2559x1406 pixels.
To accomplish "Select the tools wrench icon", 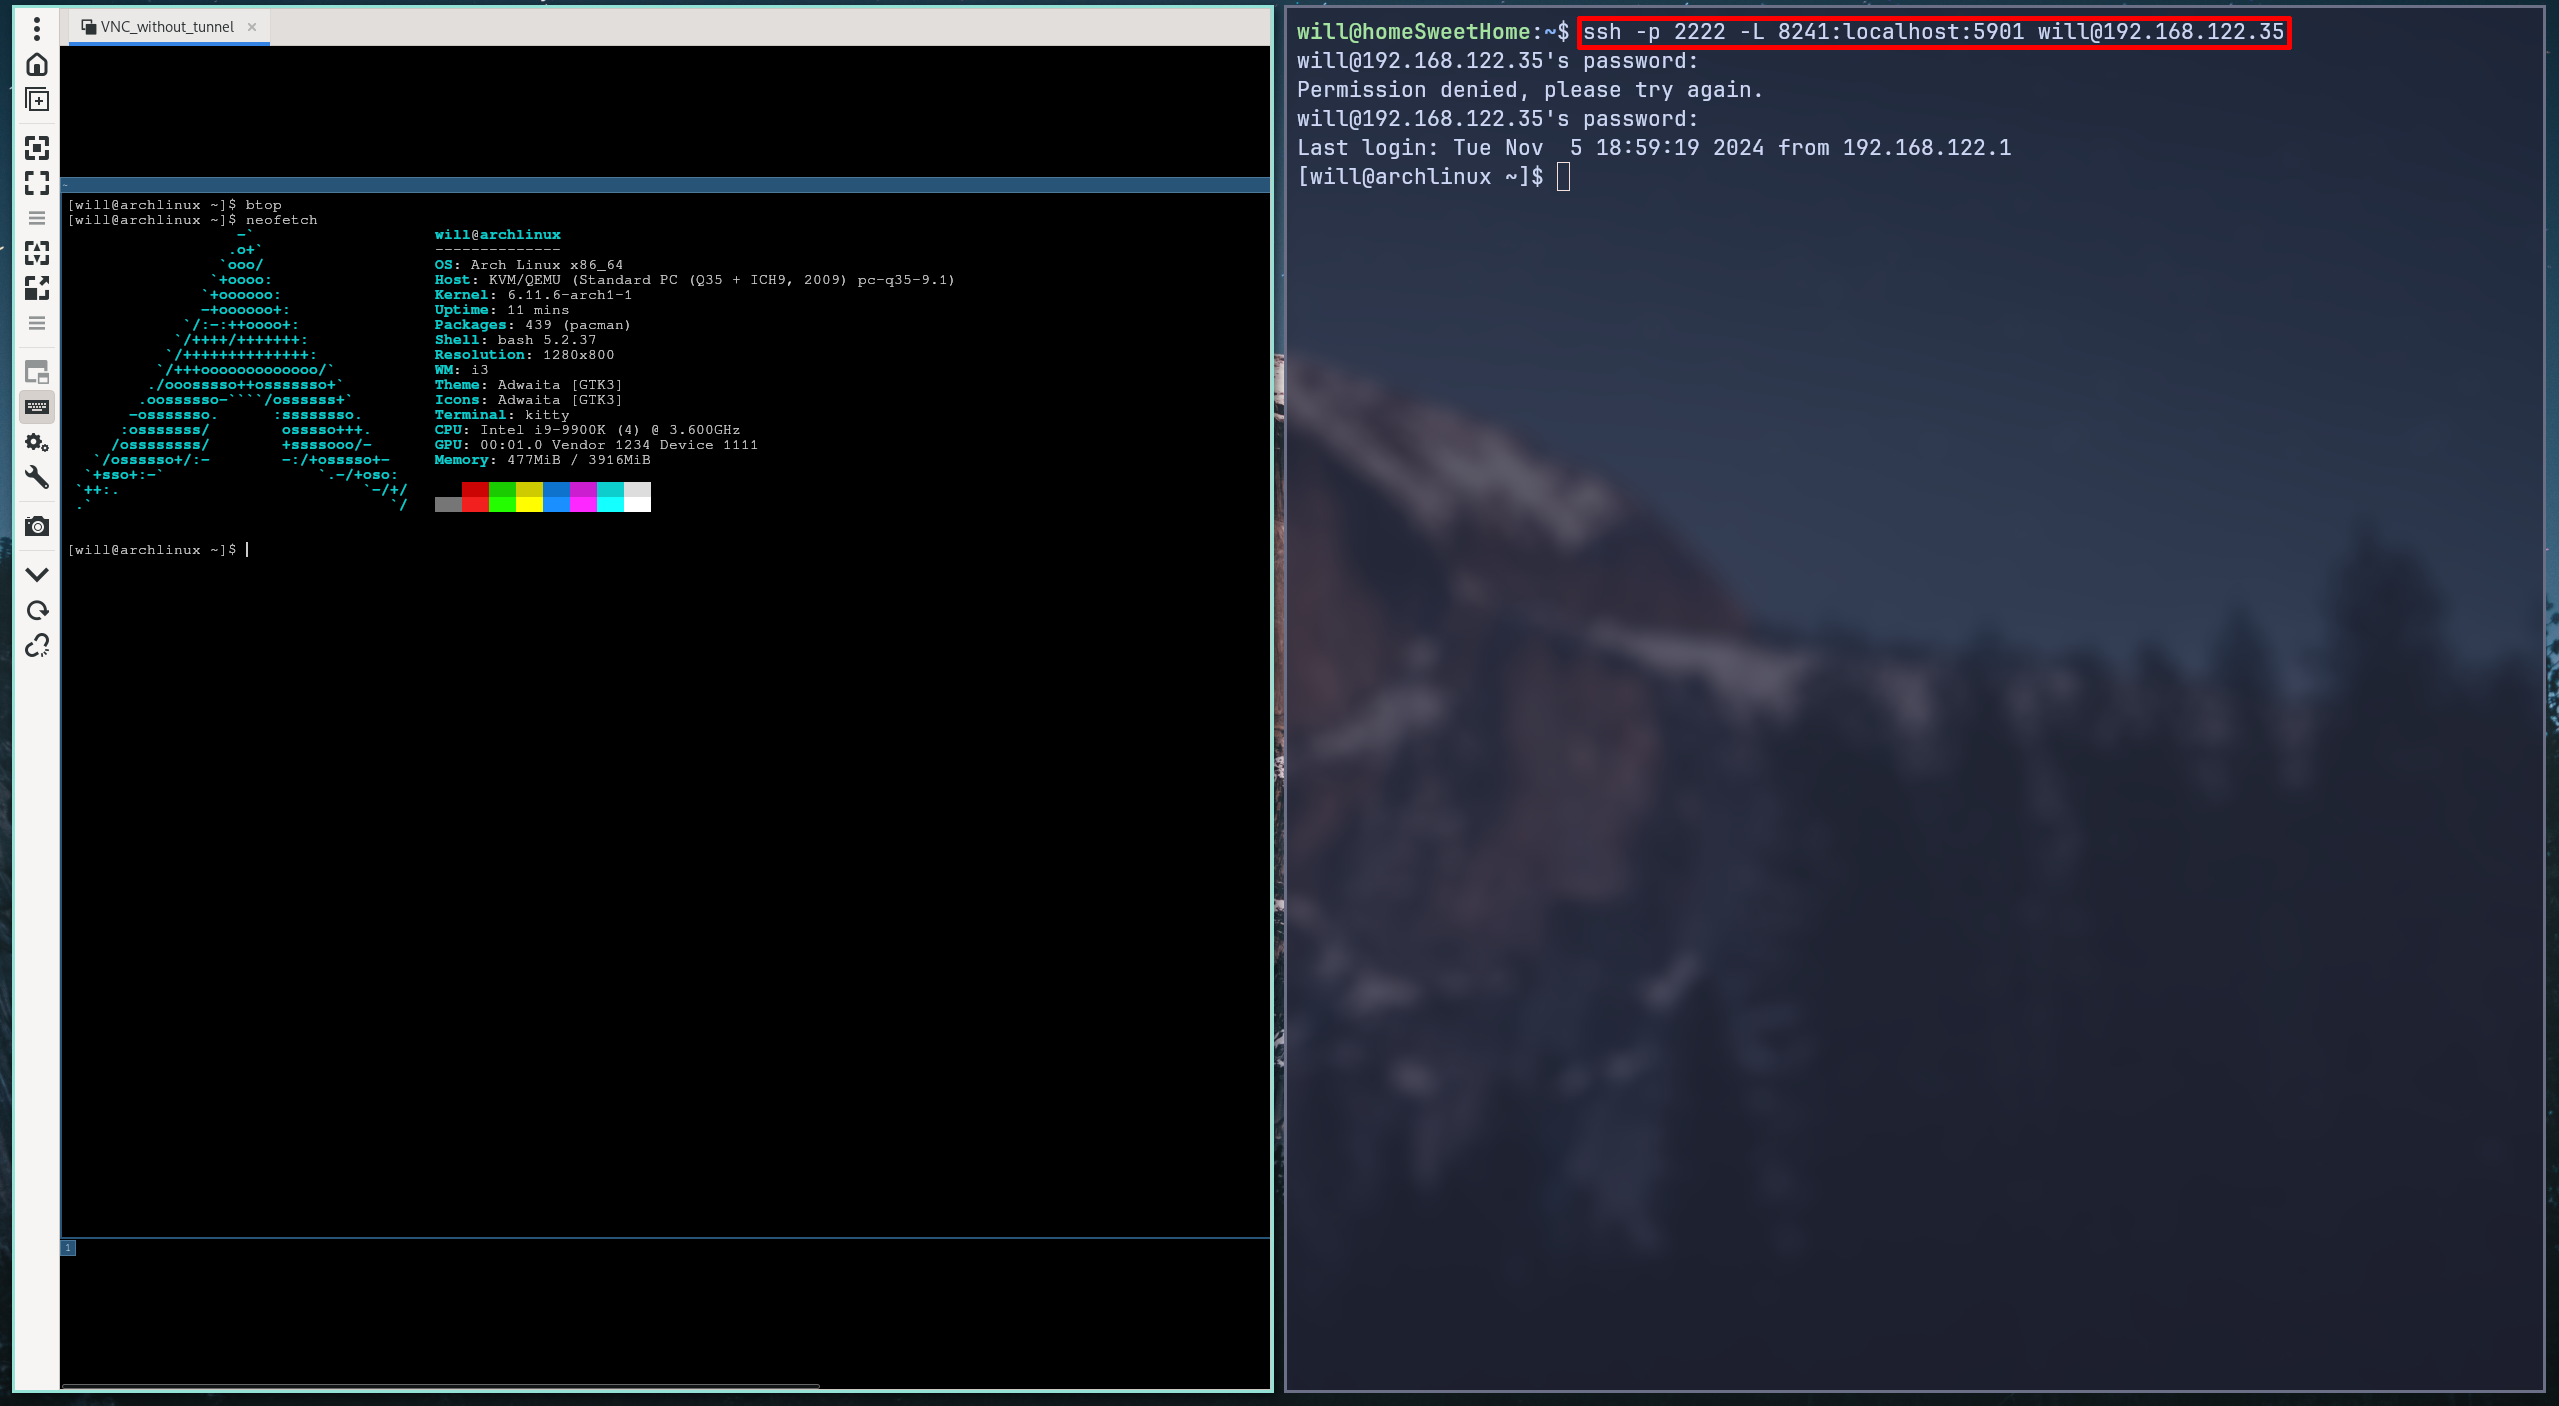I will click(x=36, y=478).
